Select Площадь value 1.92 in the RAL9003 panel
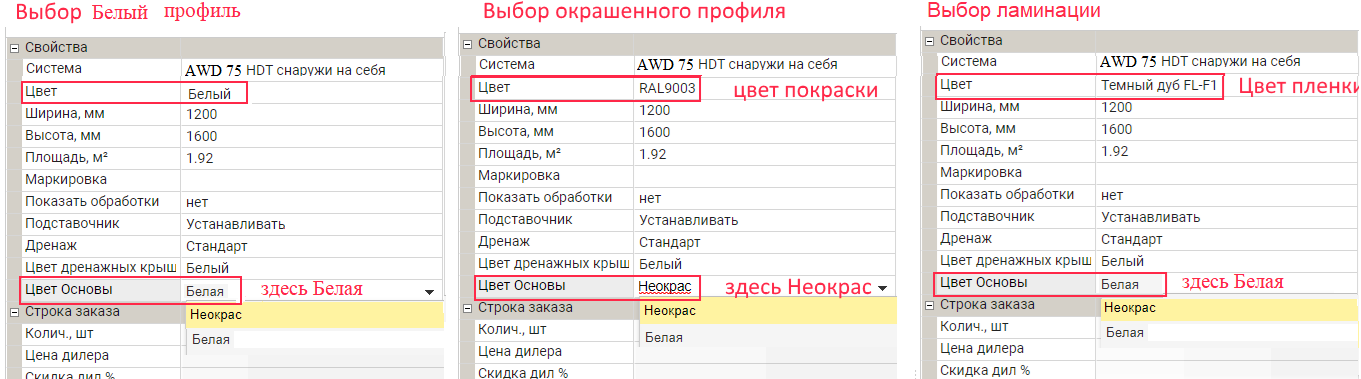Viewport: 1361px width, 379px height. pyautogui.click(x=652, y=154)
